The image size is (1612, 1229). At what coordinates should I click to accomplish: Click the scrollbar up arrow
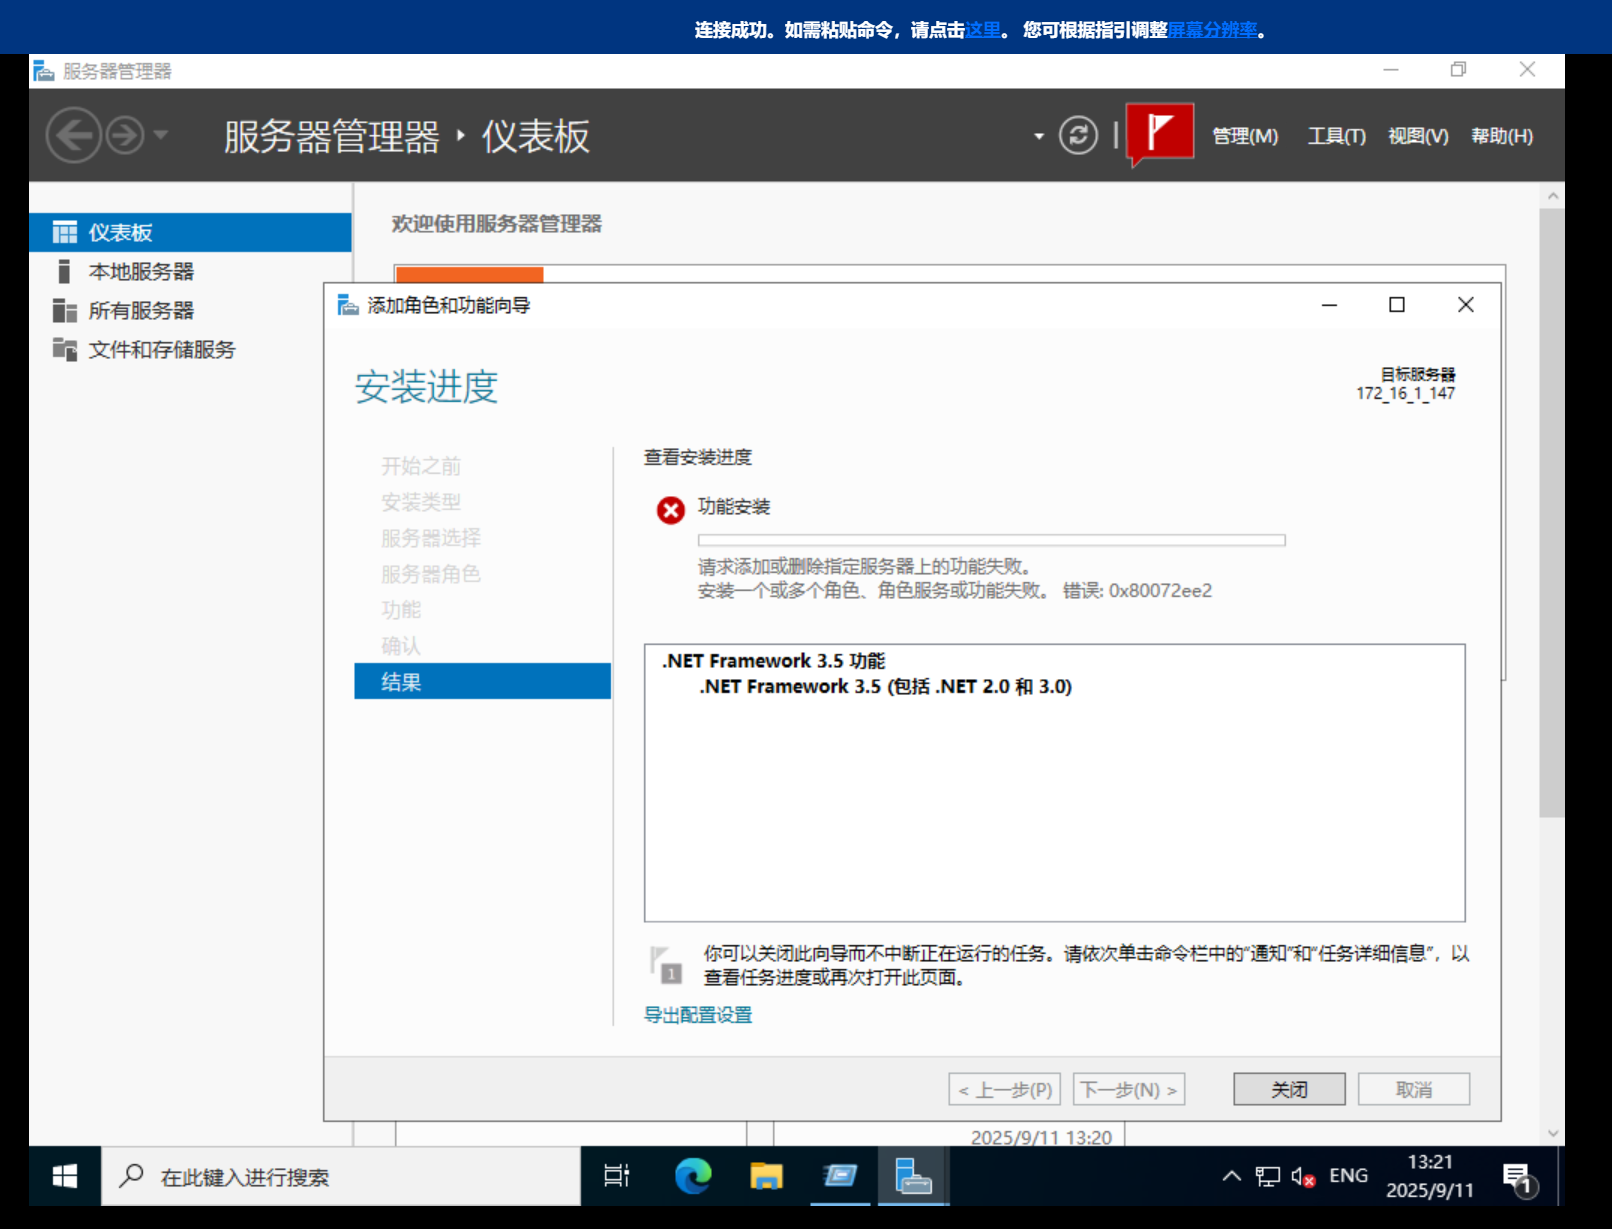click(1552, 196)
